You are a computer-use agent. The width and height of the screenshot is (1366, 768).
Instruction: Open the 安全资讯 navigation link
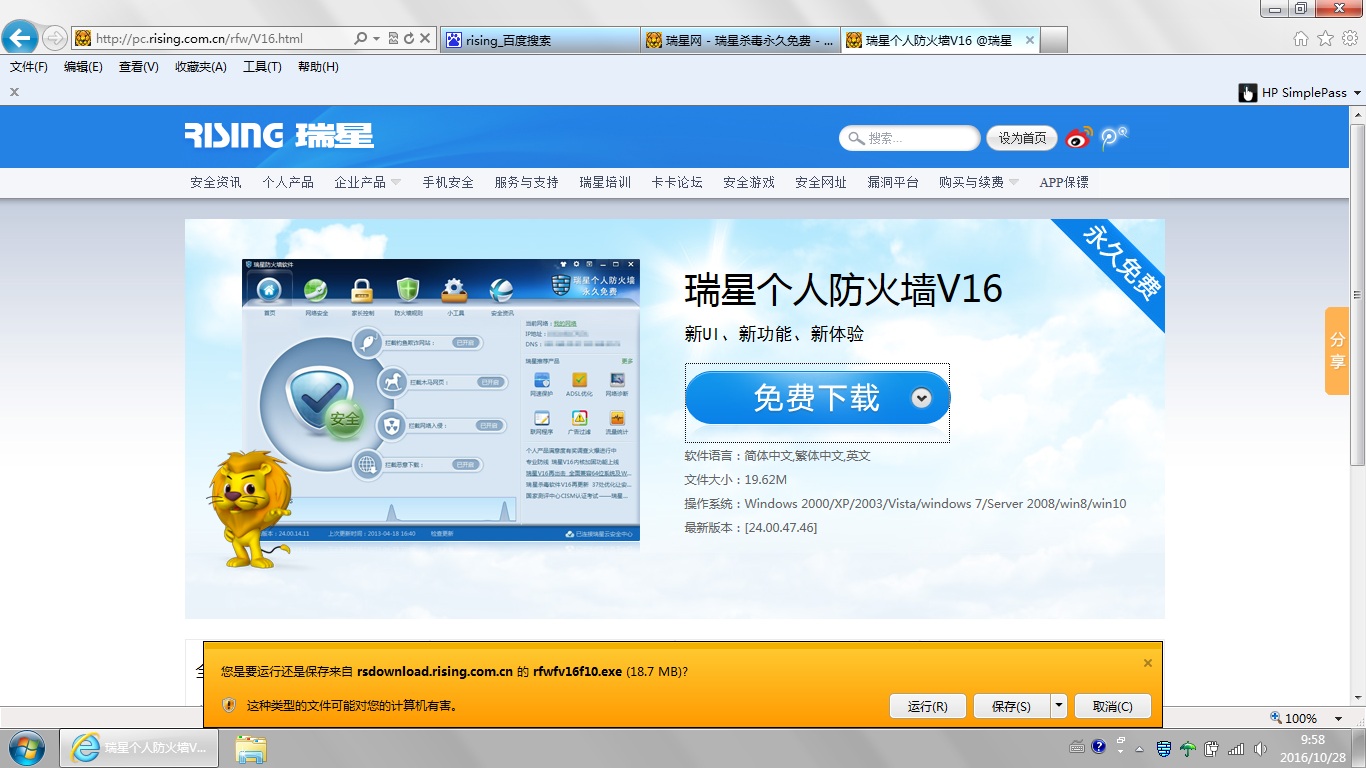pyautogui.click(x=216, y=182)
